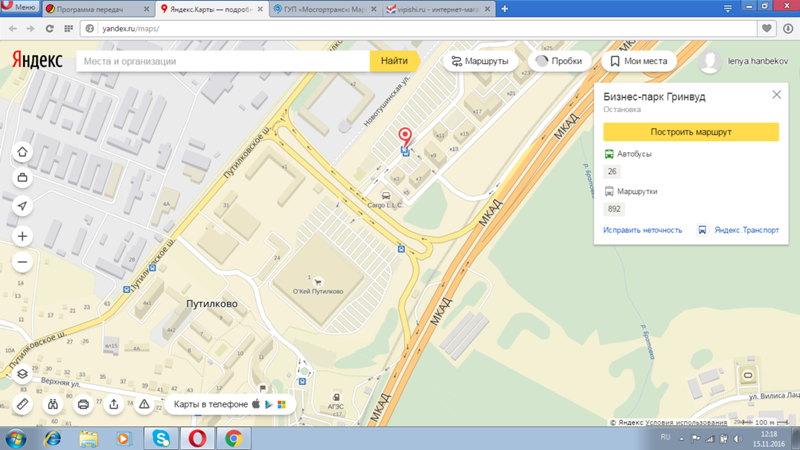Image resolution: width=800 pixels, height=450 pixels.
Task: Open Windows Start menu
Action: pyautogui.click(x=16, y=439)
